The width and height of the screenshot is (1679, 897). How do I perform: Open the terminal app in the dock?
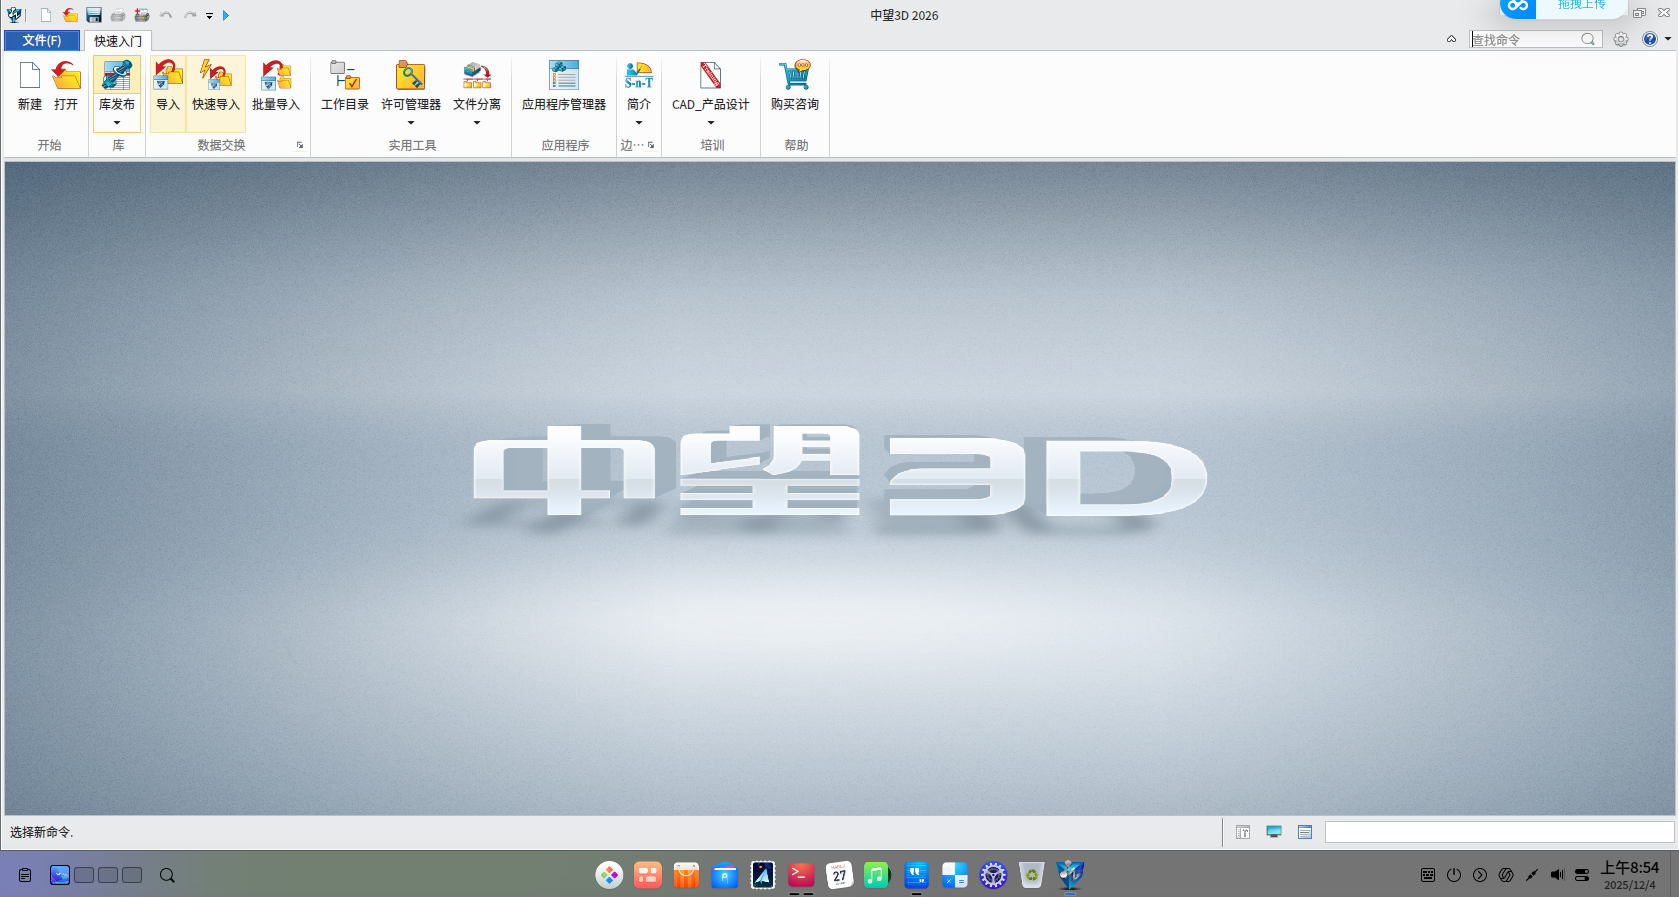point(801,876)
